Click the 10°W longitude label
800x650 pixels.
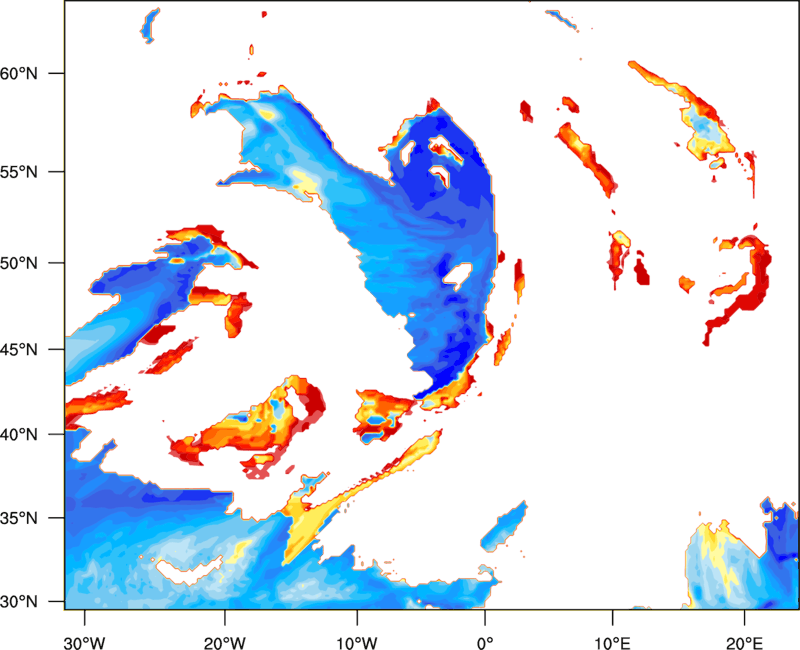[x=357, y=643]
